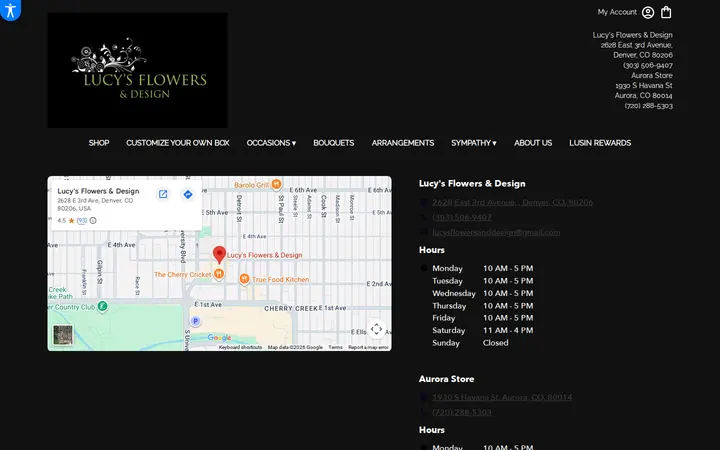The width and height of the screenshot is (720, 450).
Task: Open the ARRANGEMENTS menu item
Action: [x=403, y=143]
